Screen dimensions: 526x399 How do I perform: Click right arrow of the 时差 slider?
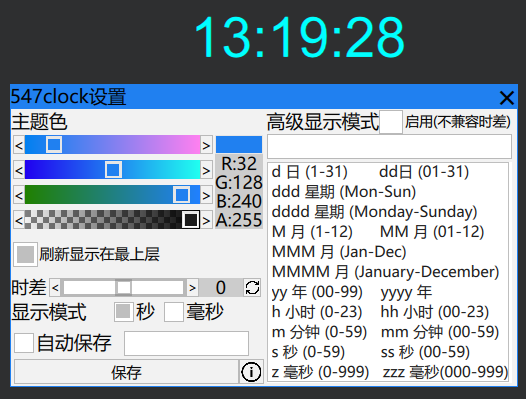[x=192, y=288]
